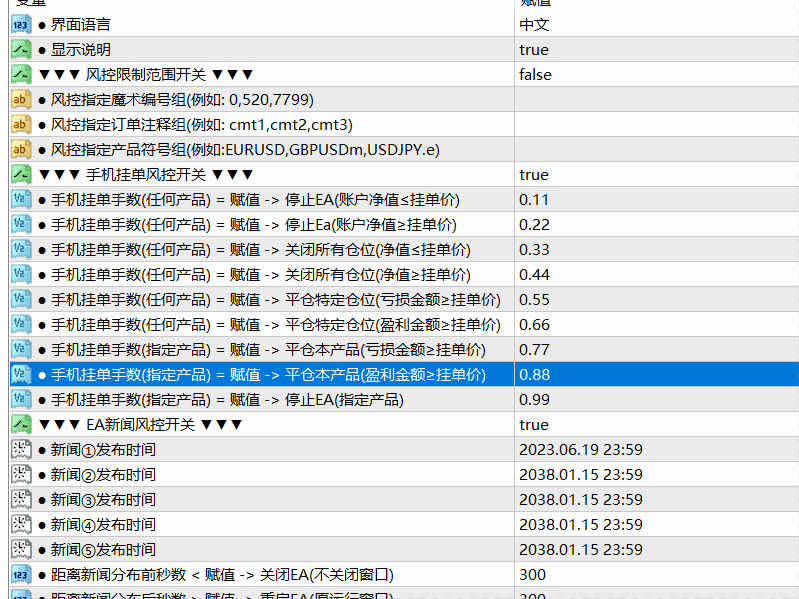Select the value 0.99
The image size is (799, 599).
coord(534,399)
